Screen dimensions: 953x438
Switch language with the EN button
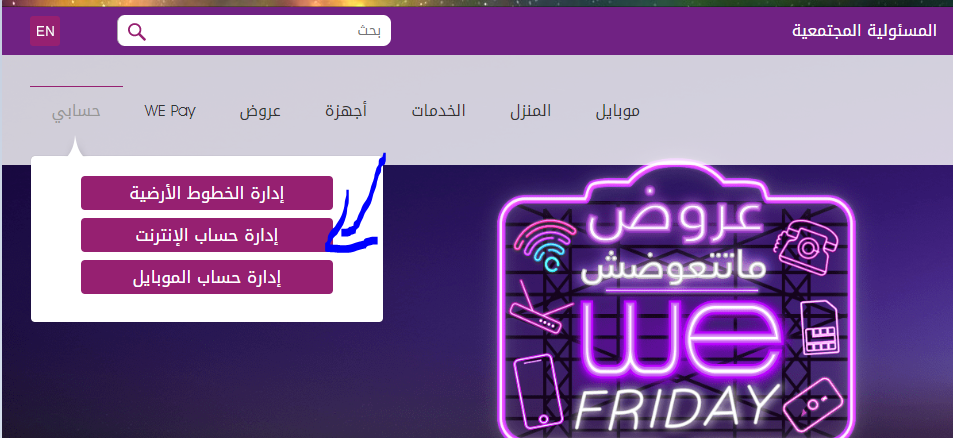click(x=45, y=31)
